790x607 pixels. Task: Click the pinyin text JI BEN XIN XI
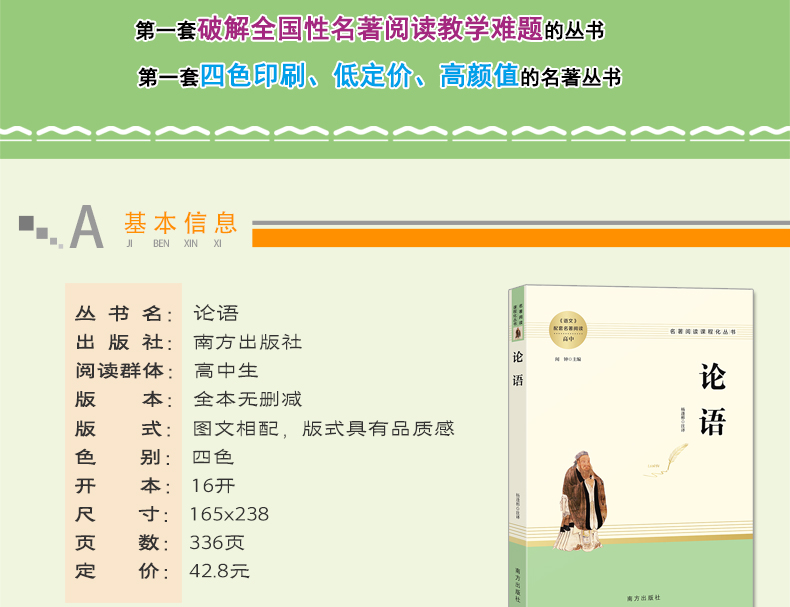(174, 244)
